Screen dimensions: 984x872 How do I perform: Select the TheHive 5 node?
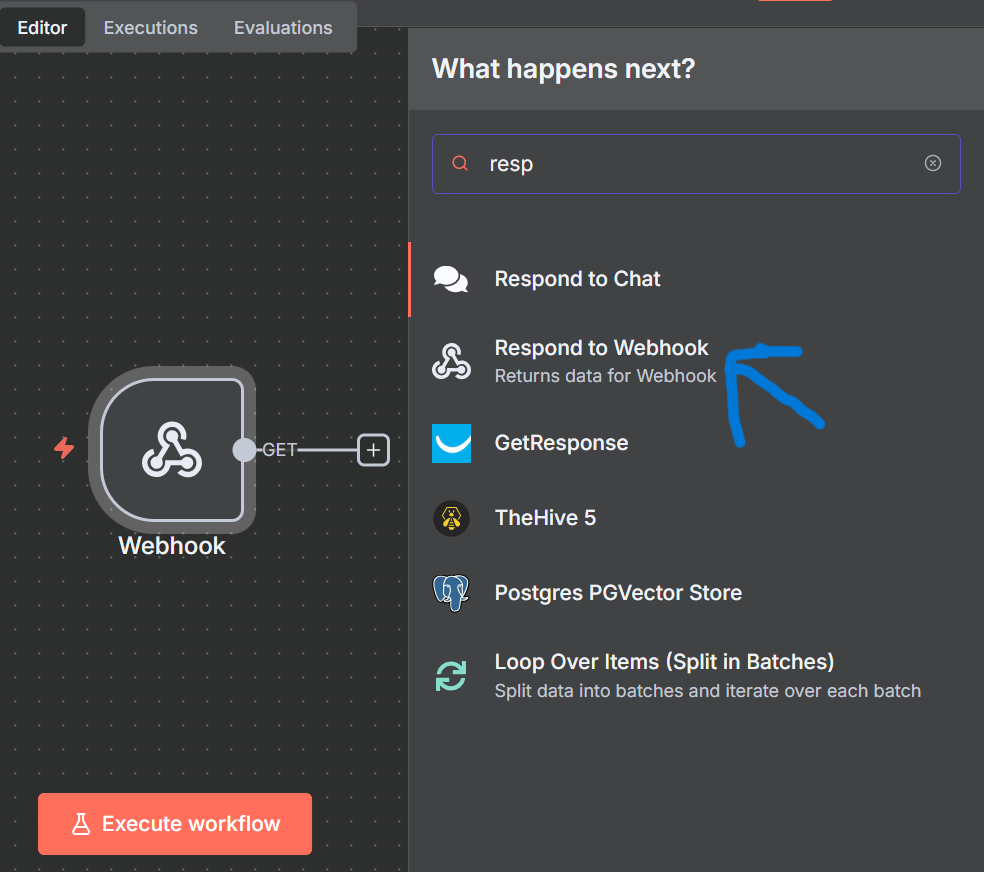[696, 518]
